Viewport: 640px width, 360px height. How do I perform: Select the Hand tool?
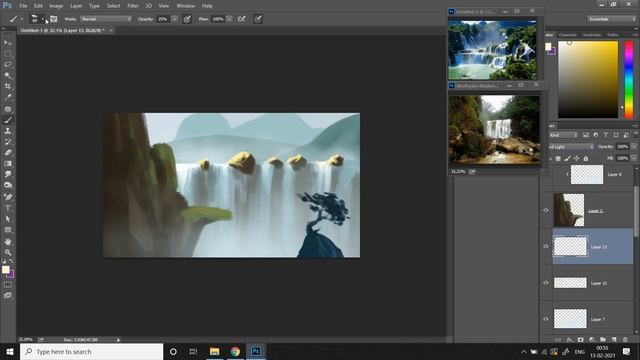(8, 242)
